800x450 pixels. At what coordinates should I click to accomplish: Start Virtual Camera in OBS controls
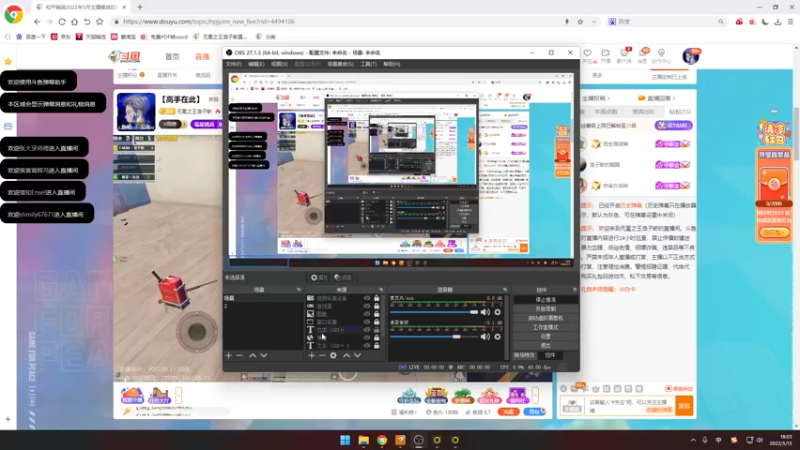click(x=545, y=318)
